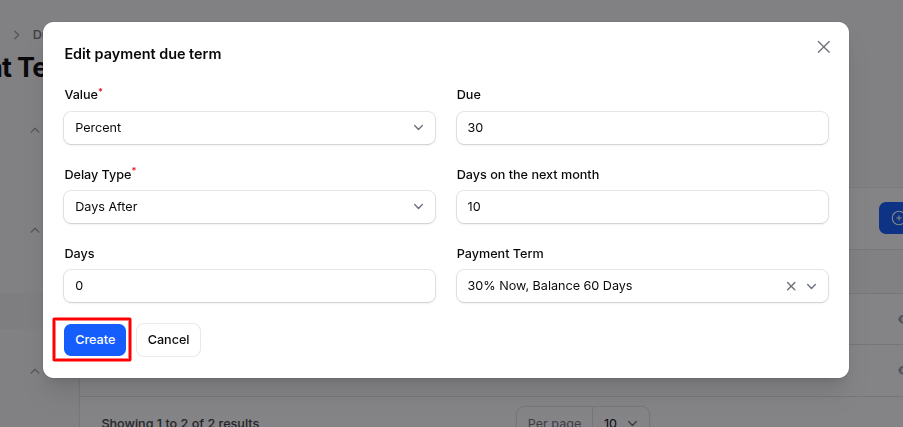Collapse the bottom sidebar section chevron
The width and height of the screenshot is (903, 427).
[35, 370]
